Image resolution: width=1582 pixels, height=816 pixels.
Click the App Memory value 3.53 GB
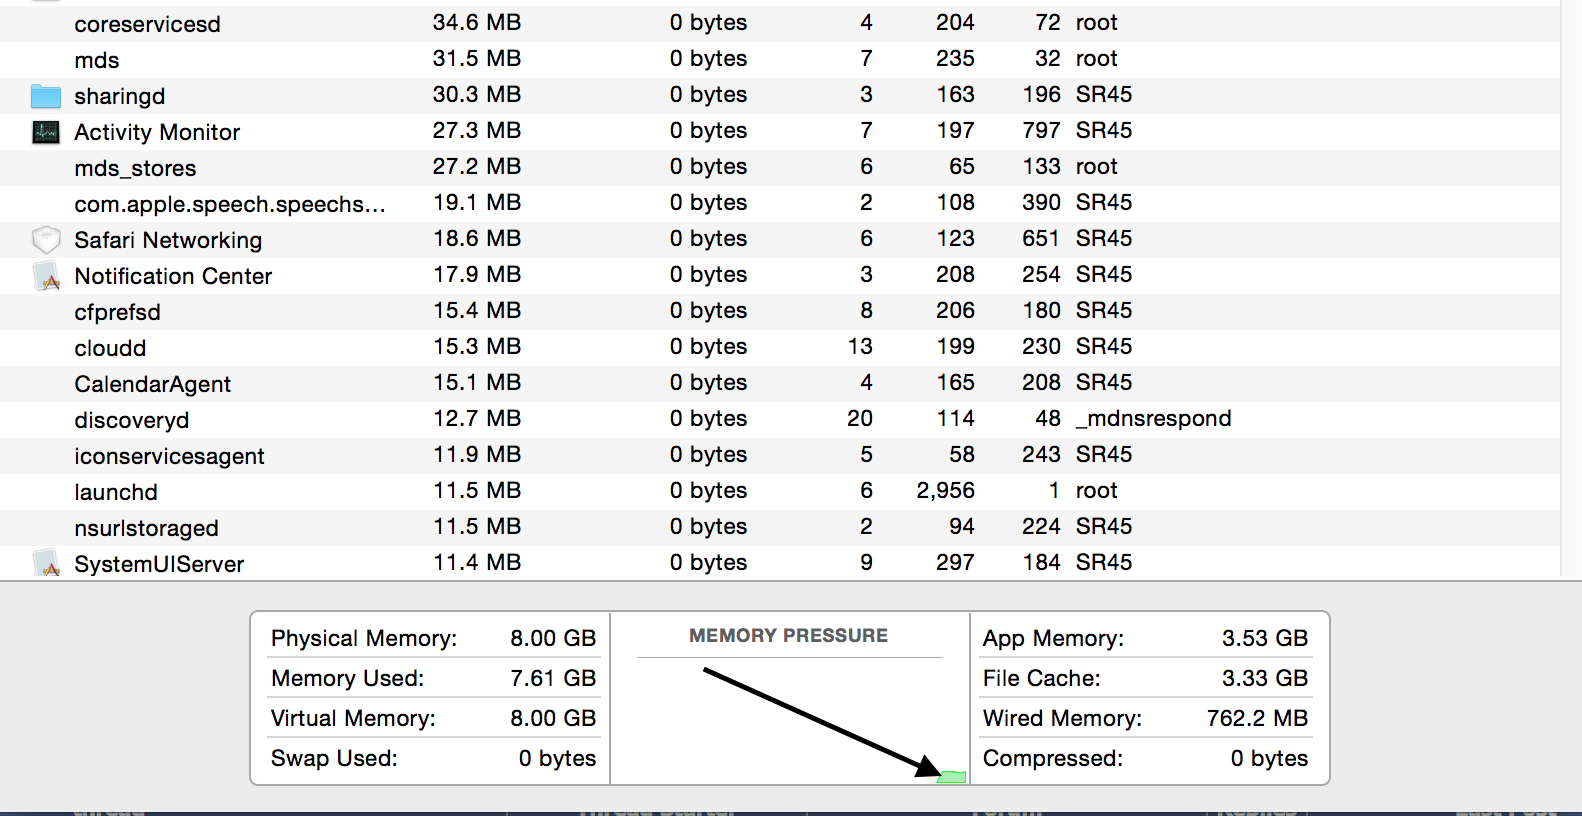(x=1265, y=638)
